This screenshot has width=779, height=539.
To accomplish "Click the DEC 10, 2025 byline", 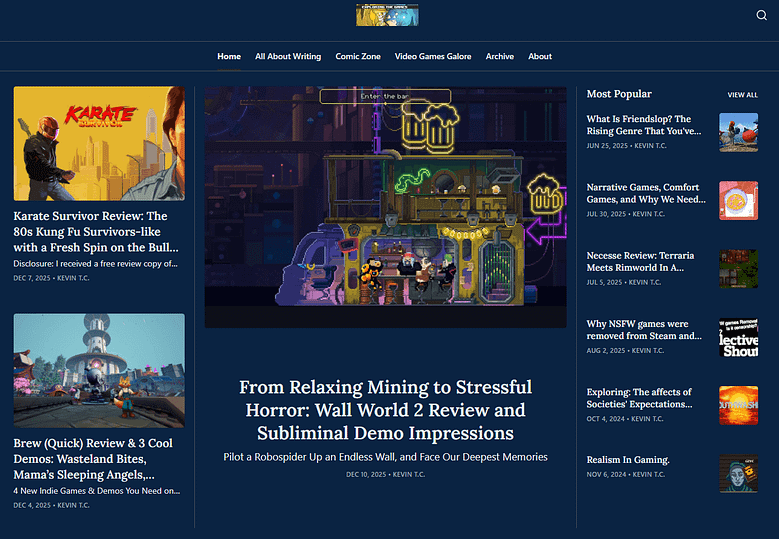I will (386, 474).
